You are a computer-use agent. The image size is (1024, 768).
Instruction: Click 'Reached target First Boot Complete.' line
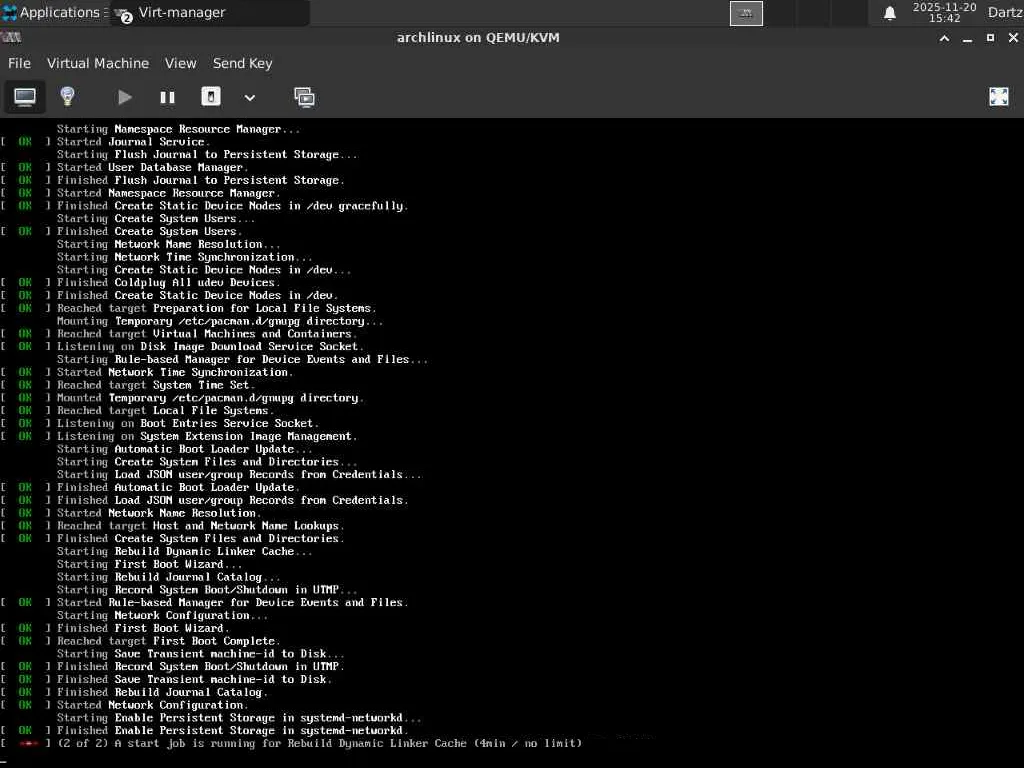click(x=168, y=641)
